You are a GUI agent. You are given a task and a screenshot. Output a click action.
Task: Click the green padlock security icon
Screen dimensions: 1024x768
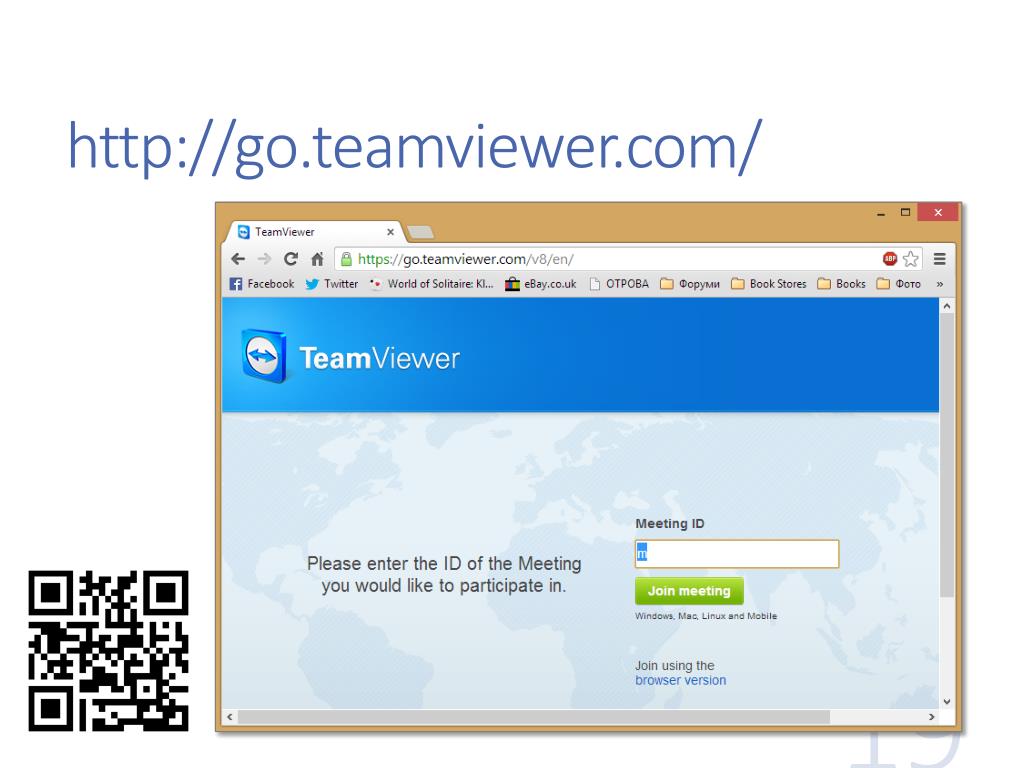coord(347,259)
